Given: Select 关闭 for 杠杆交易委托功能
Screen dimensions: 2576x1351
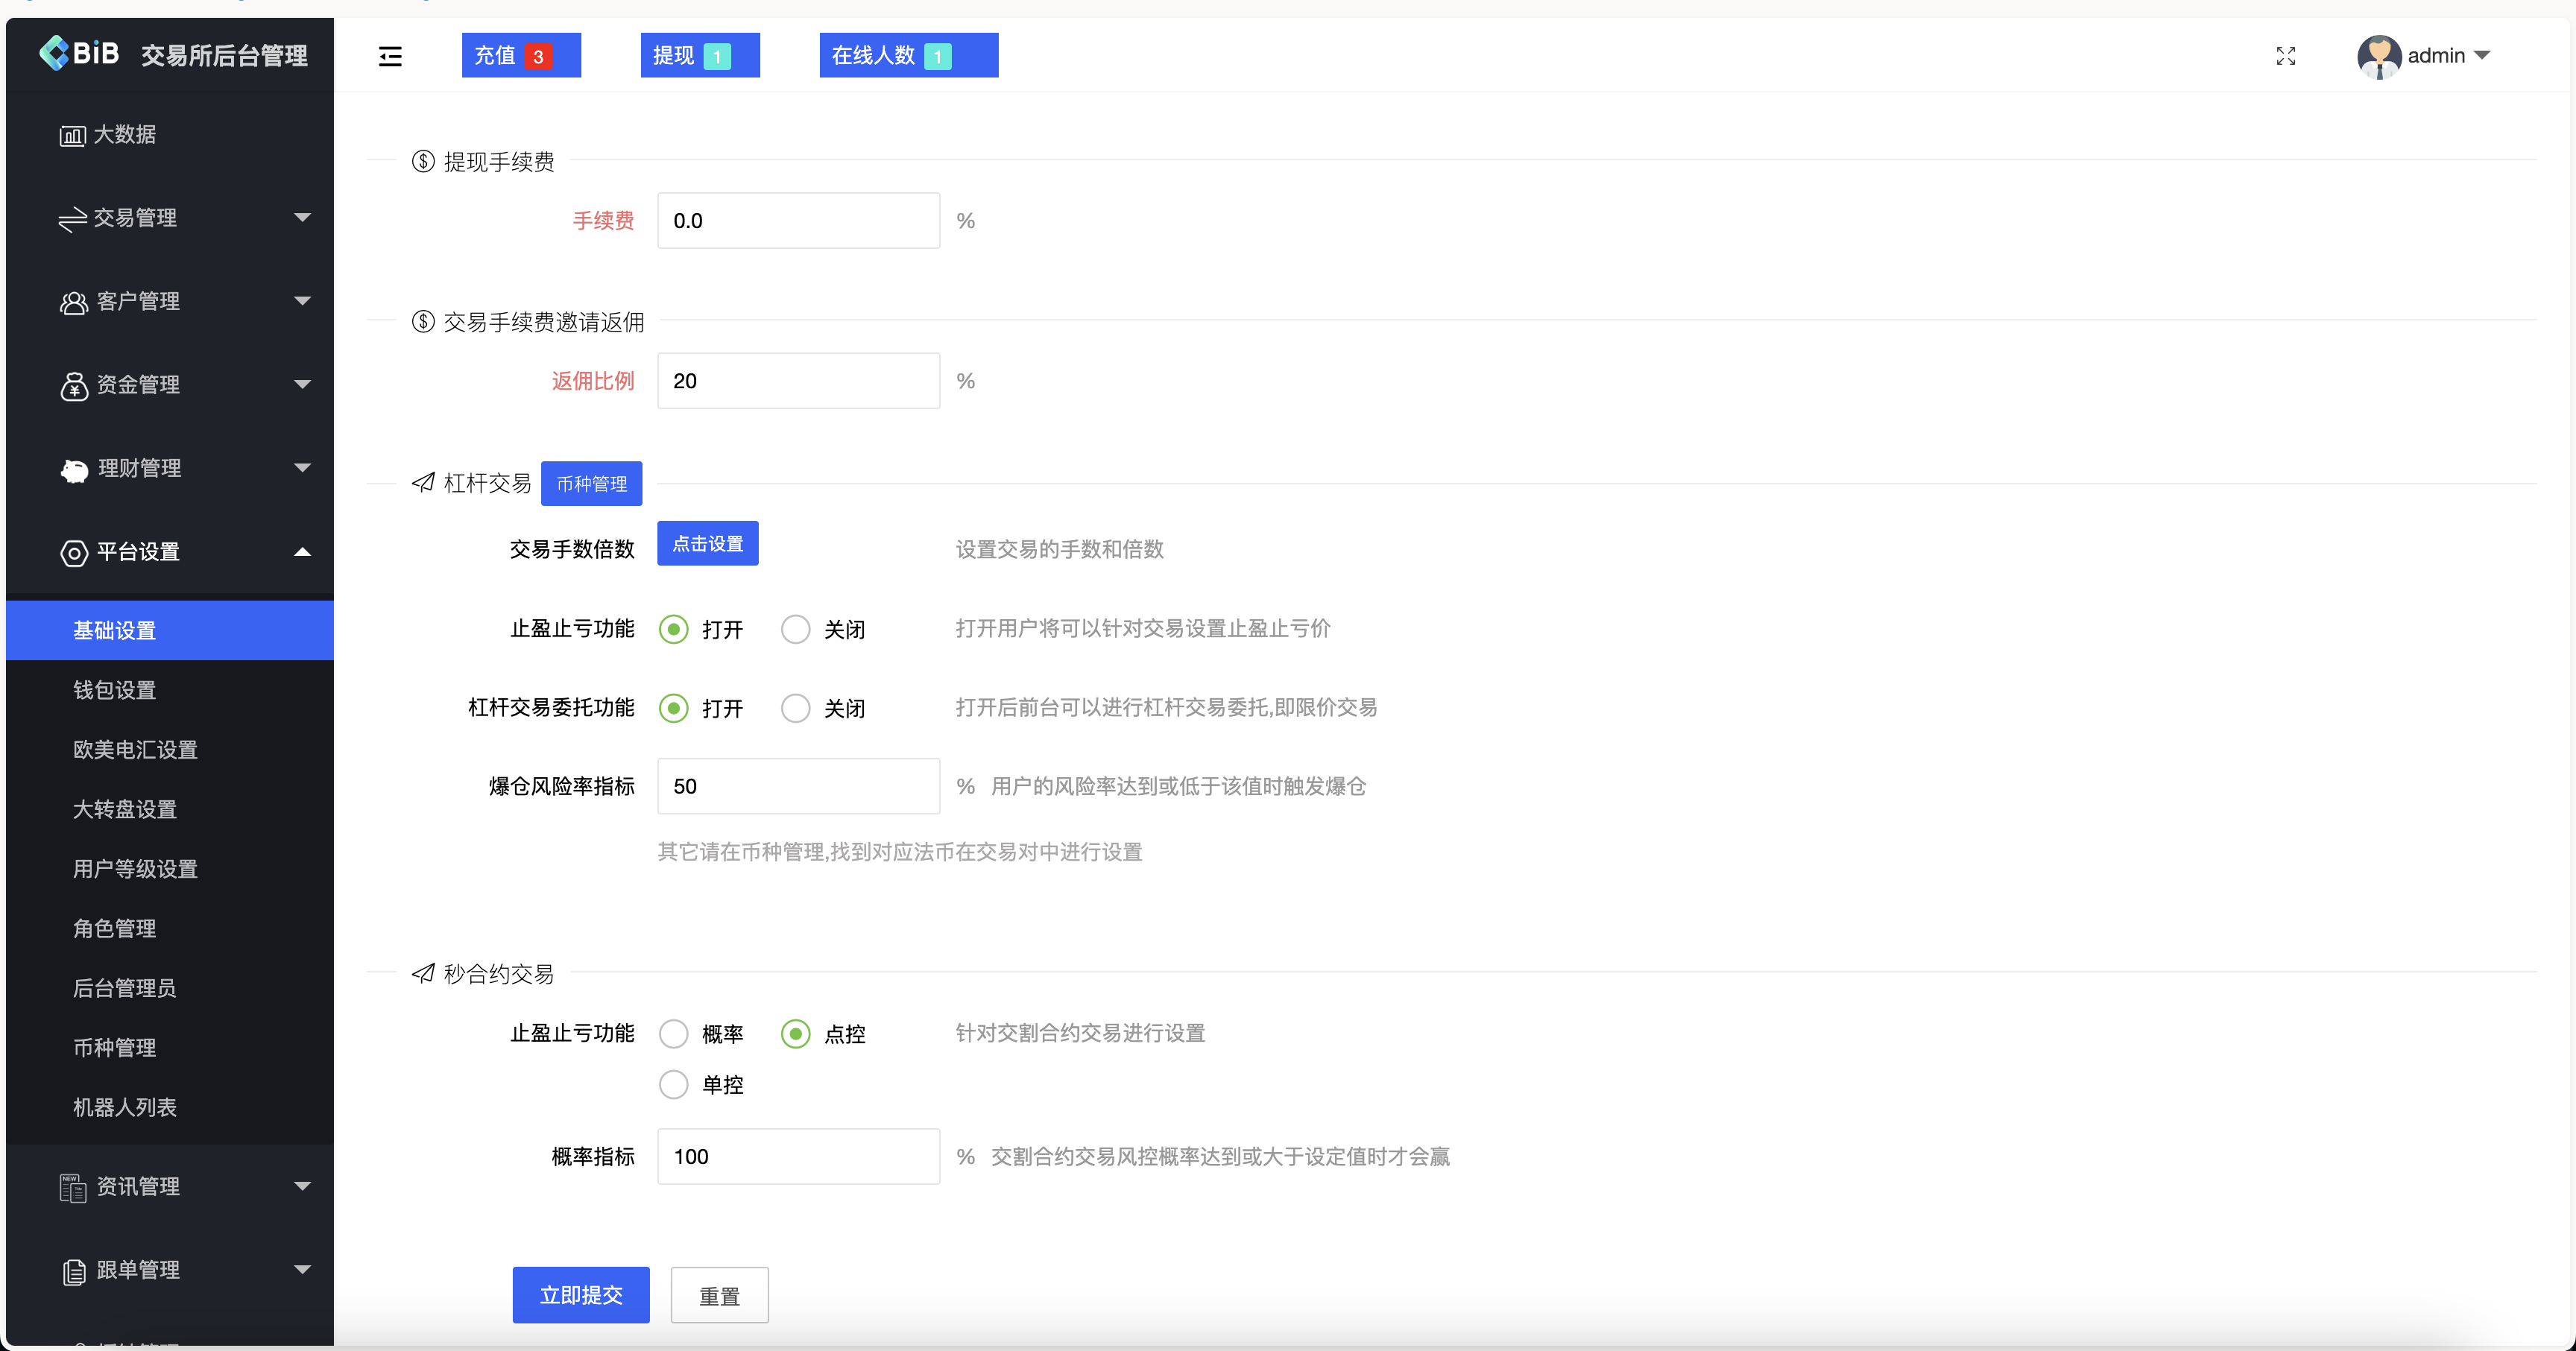Looking at the screenshot, I should coord(796,708).
